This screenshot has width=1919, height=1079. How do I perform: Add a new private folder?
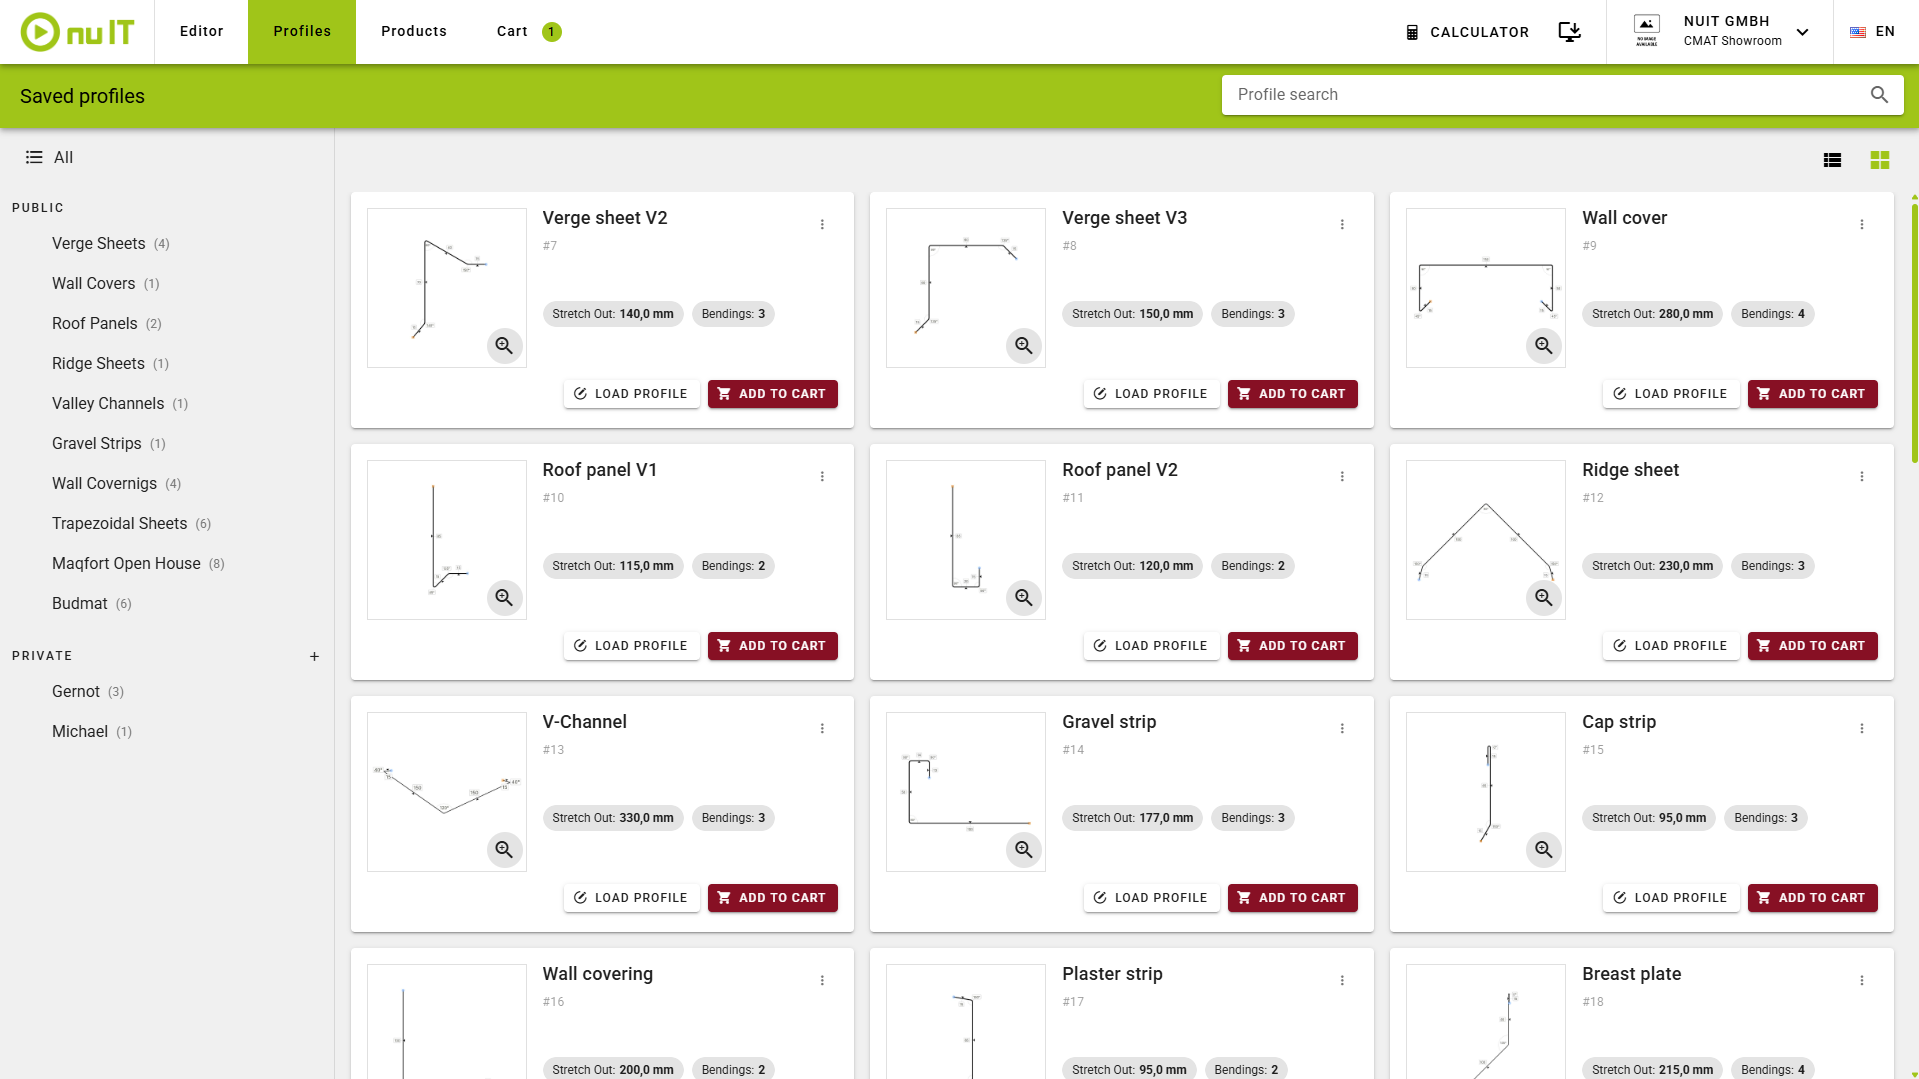coord(314,657)
